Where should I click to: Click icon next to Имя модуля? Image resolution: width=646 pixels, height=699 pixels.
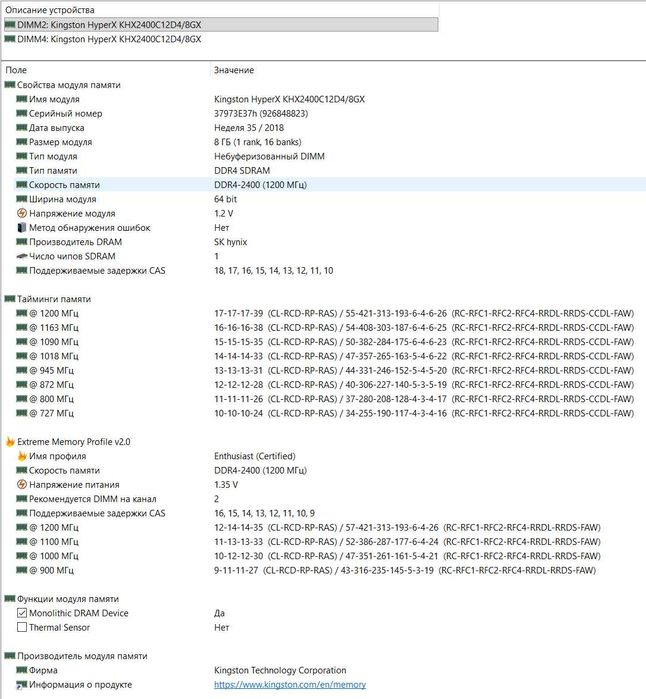tap(22, 99)
